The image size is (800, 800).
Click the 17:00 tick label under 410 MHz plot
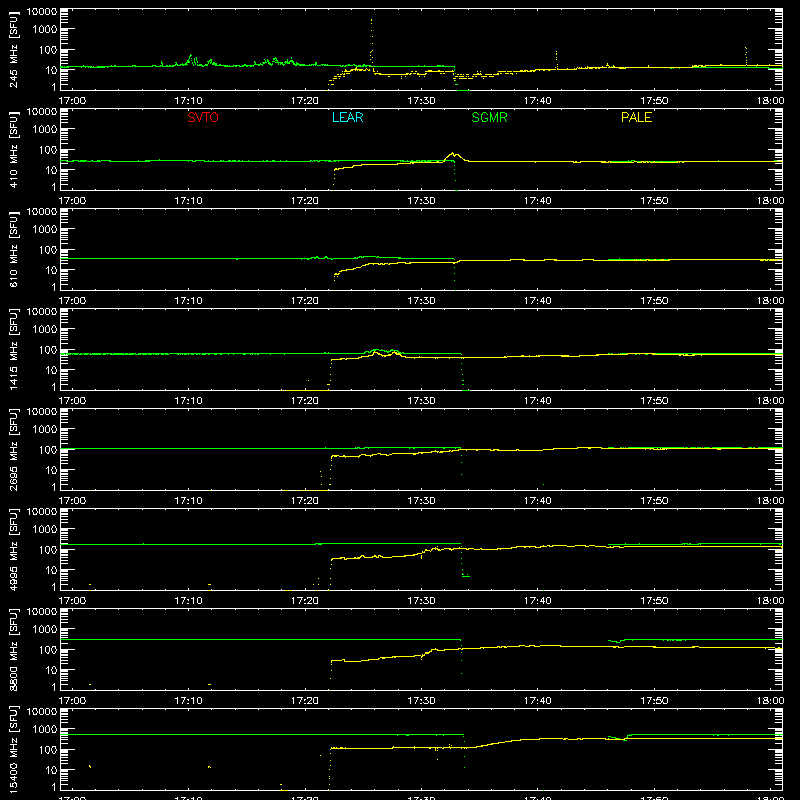(72, 201)
